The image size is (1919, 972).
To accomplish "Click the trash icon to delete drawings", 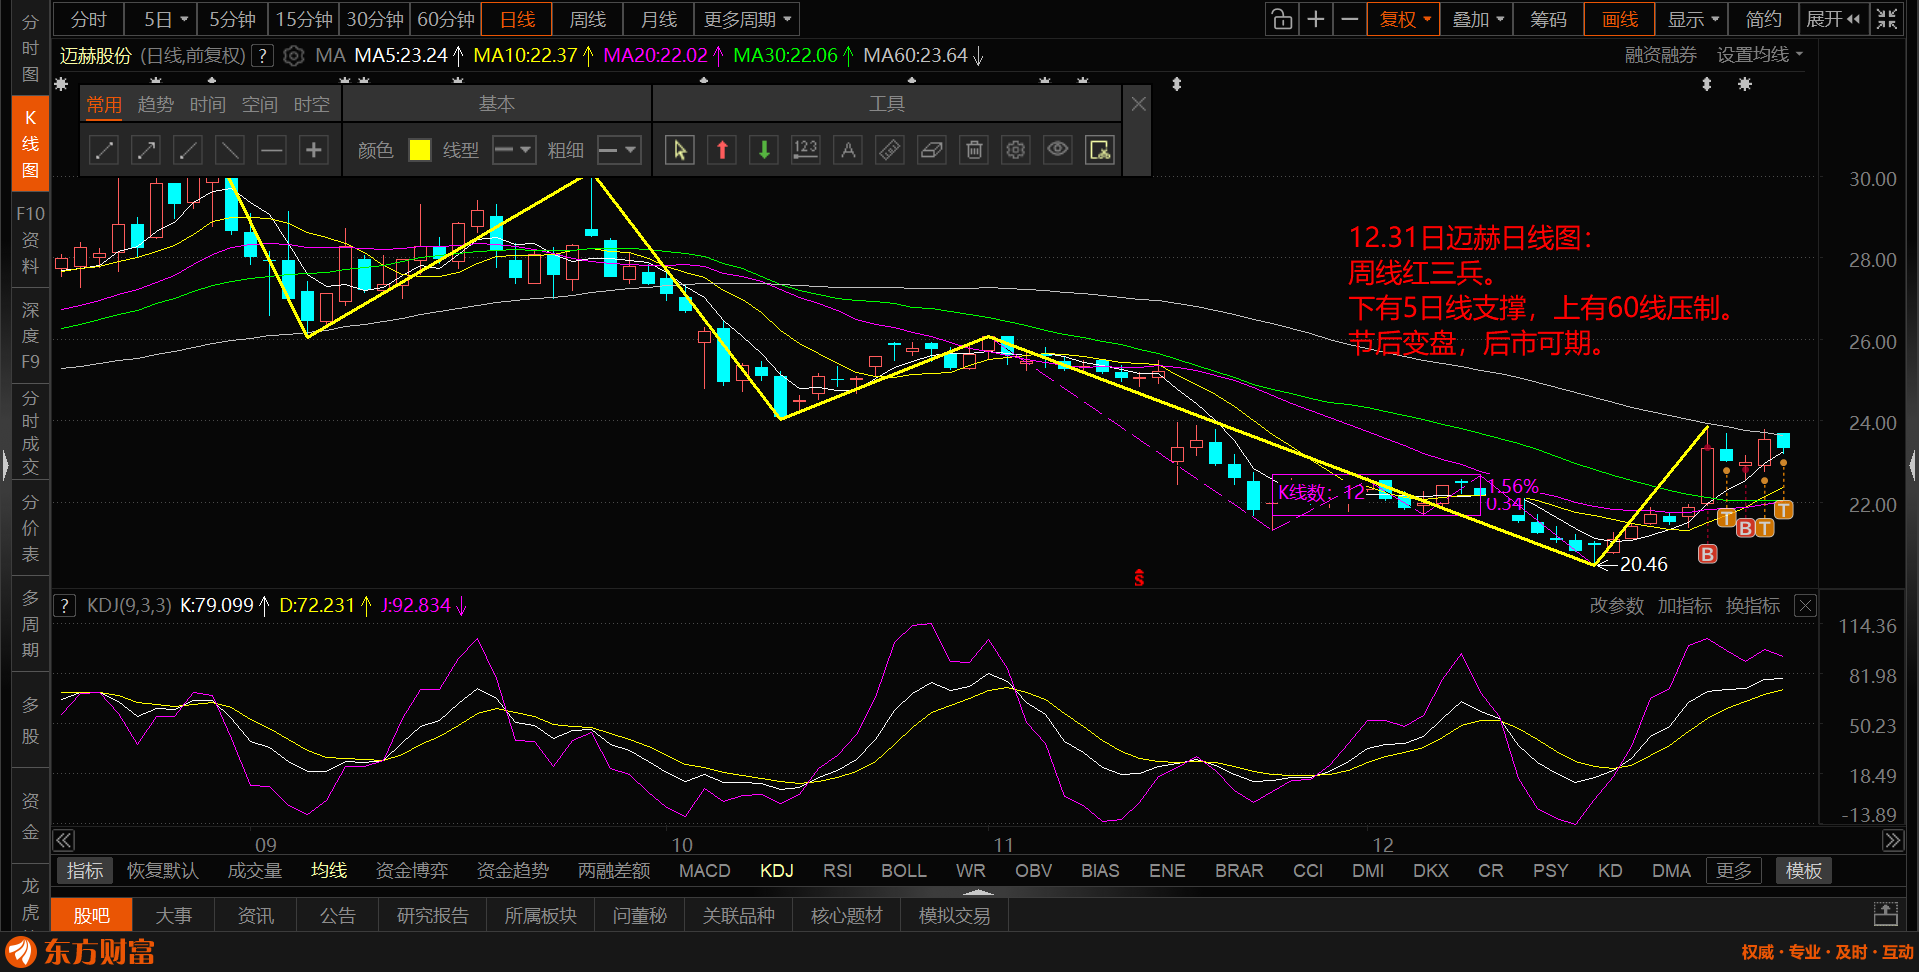I will pos(974,150).
